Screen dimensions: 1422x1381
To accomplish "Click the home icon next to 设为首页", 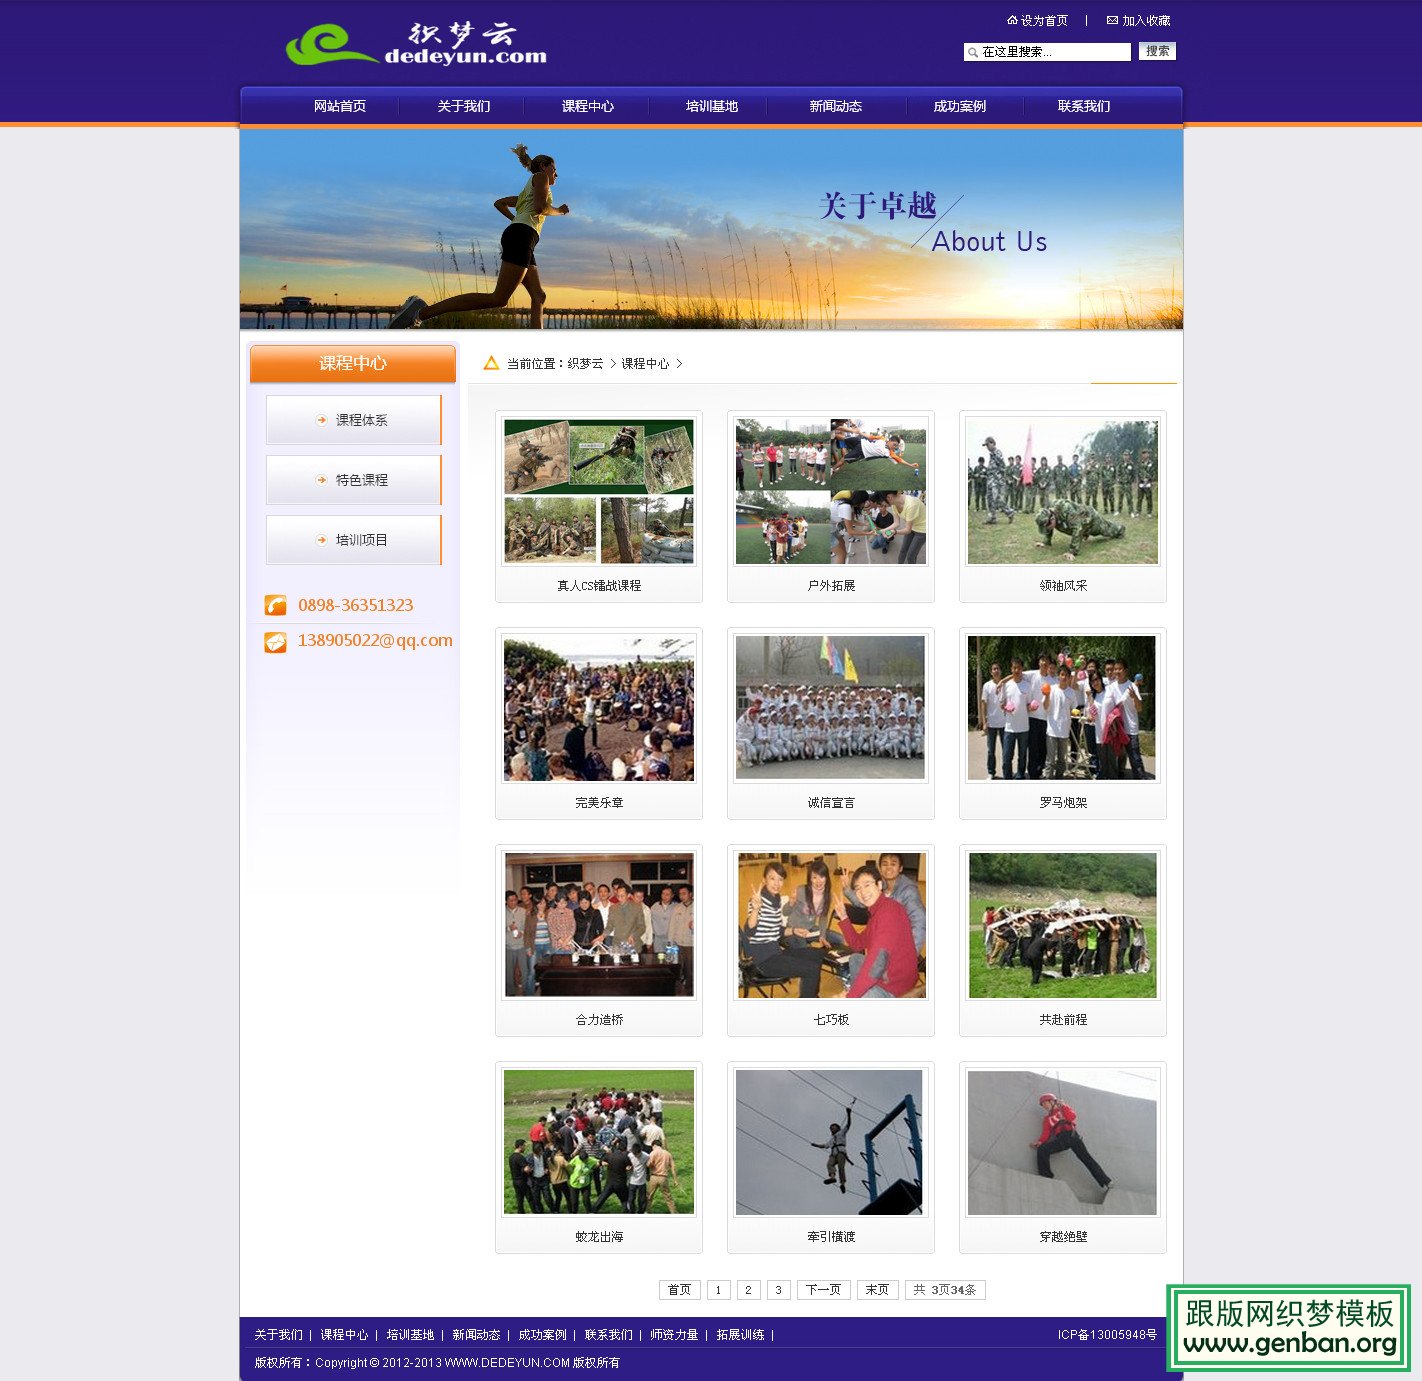I will (1012, 20).
